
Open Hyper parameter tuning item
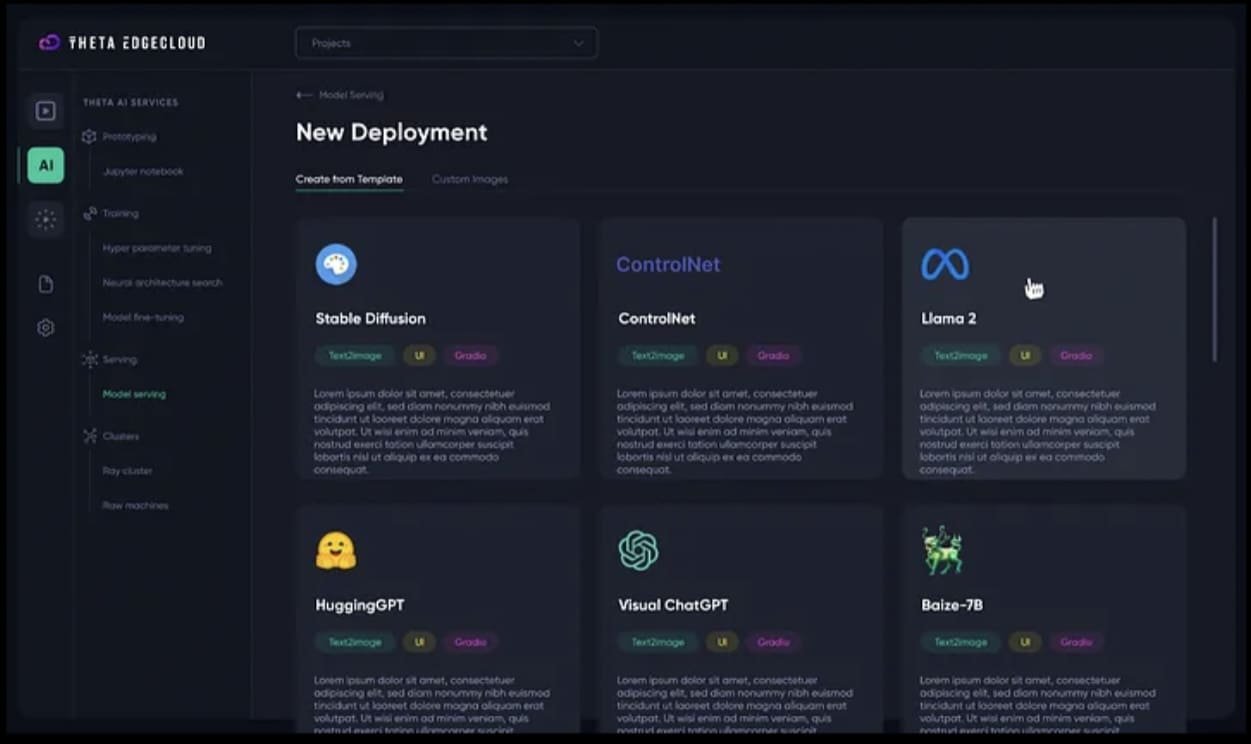pos(157,248)
